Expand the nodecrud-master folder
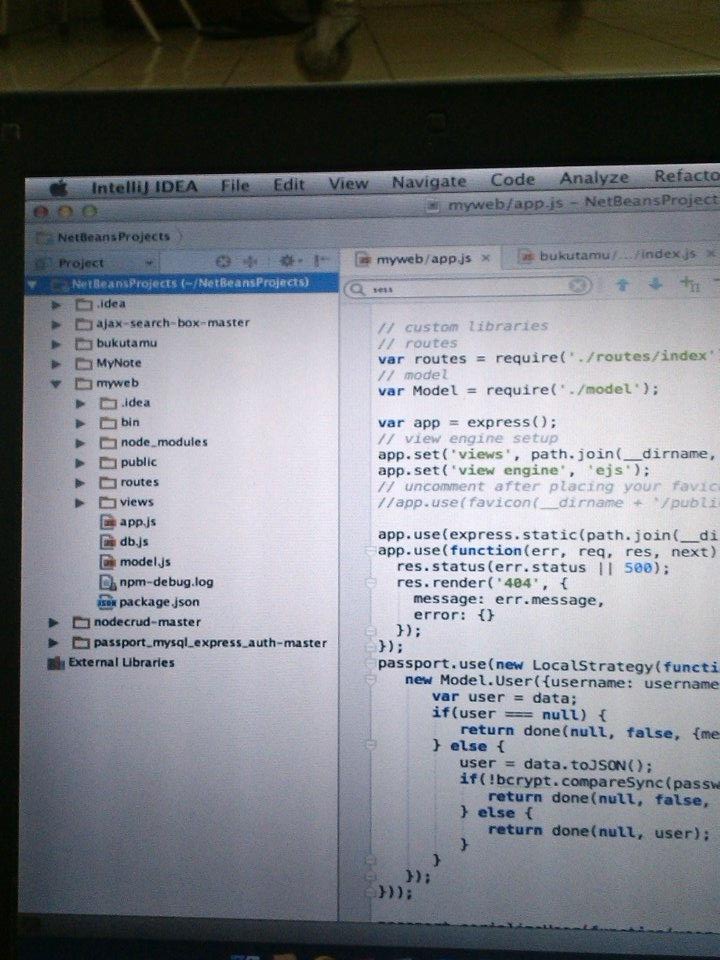720x960 pixels. point(54,623)
